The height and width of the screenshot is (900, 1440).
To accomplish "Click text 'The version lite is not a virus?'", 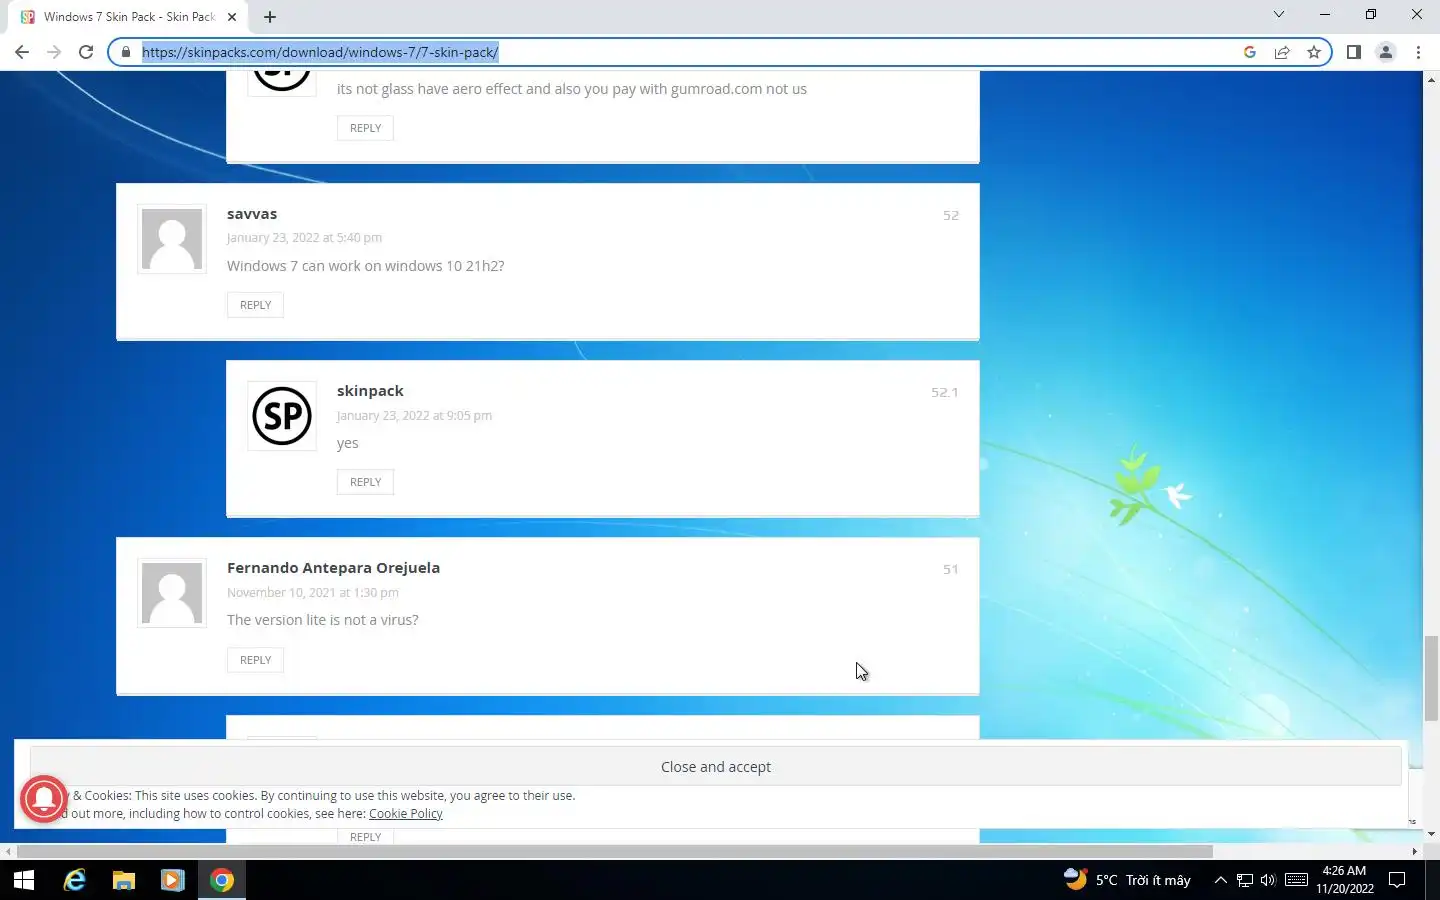I will pyautogui.click(x=322, y=620).
